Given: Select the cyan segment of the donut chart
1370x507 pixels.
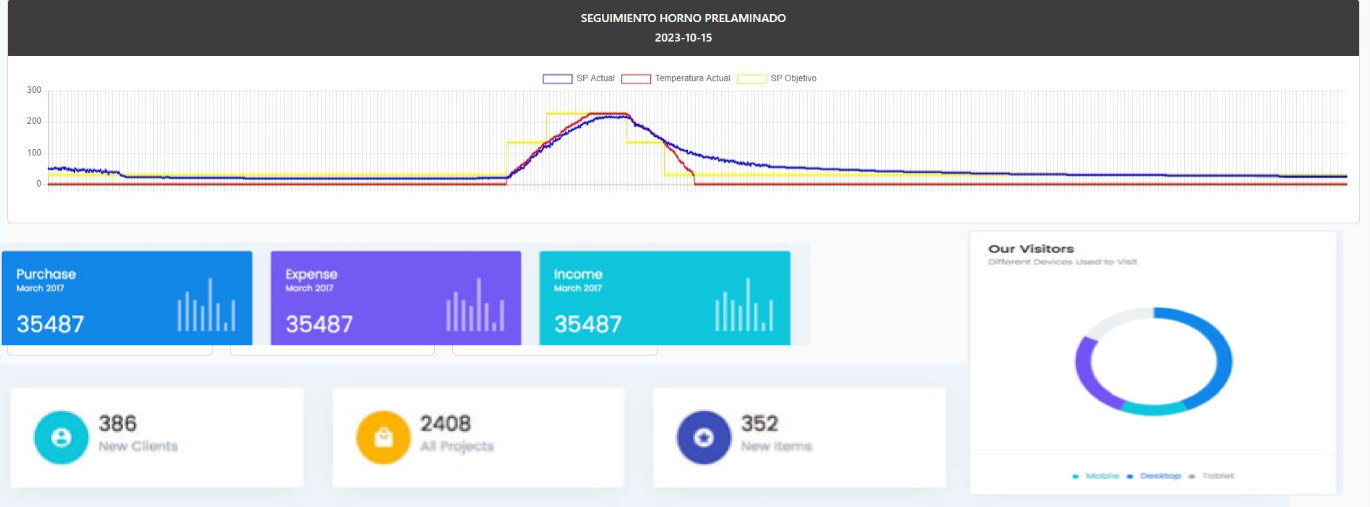Looking at the screenshot, I should tap(1152, 408).
